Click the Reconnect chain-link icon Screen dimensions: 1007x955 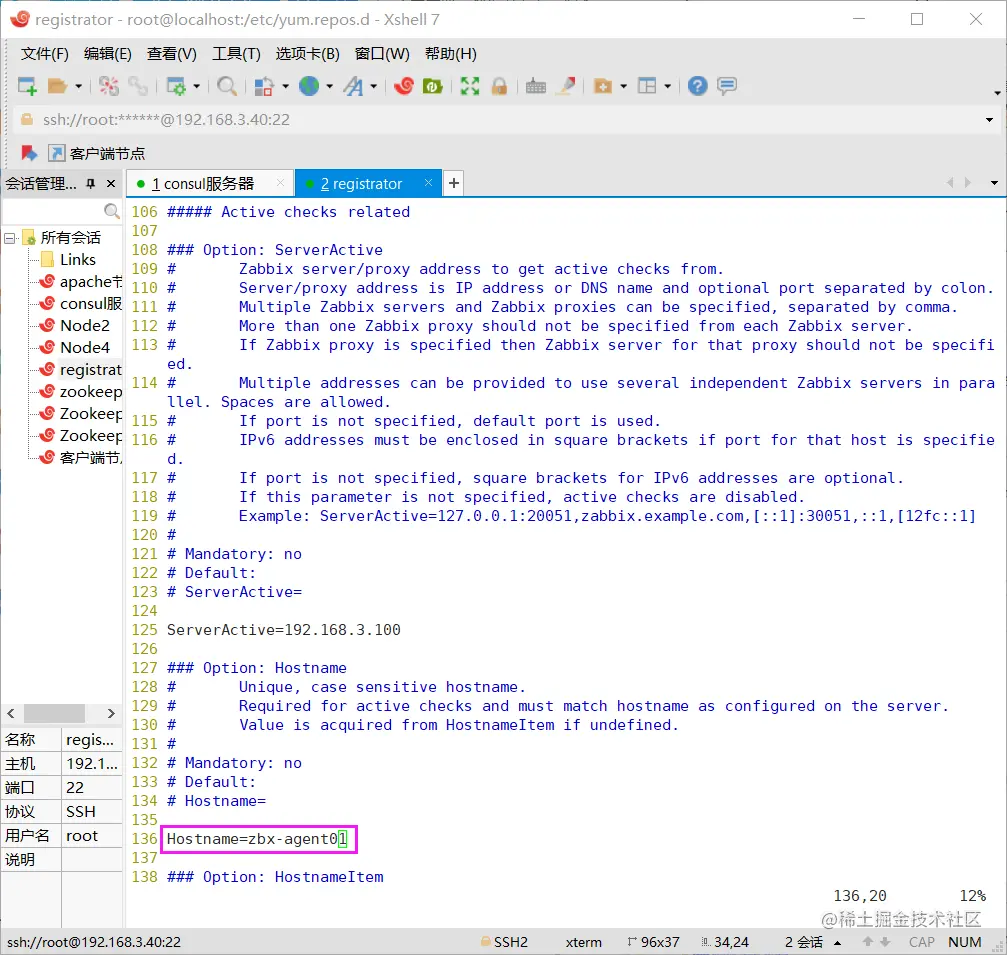(x=137, y=85)
